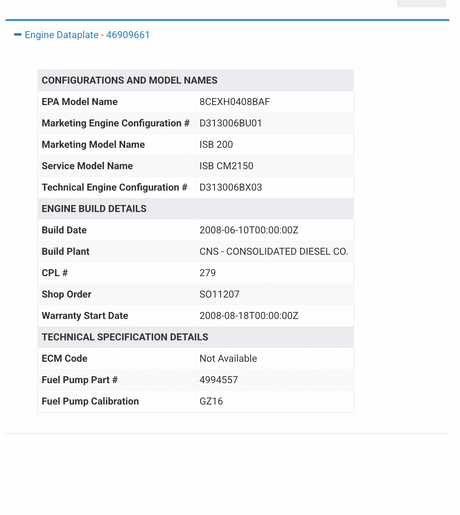Click the Fuel Pump Part # 4994557
The height and width of the screenshot is (515, 460).
point(219,380)
